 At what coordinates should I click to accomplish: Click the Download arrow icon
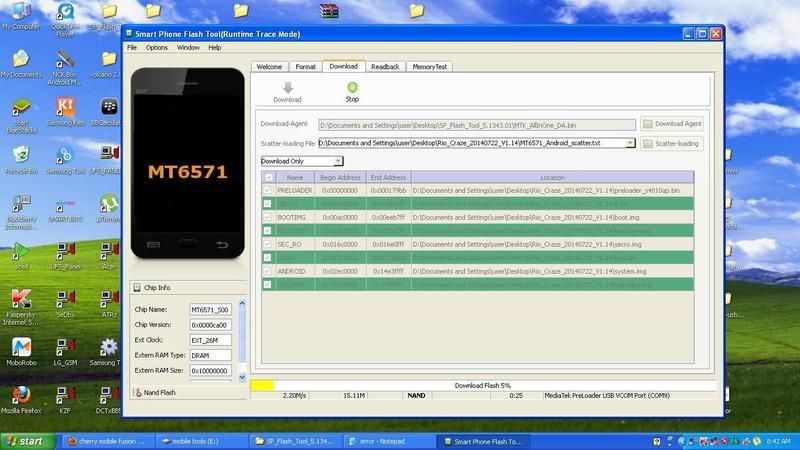(288, 87)
